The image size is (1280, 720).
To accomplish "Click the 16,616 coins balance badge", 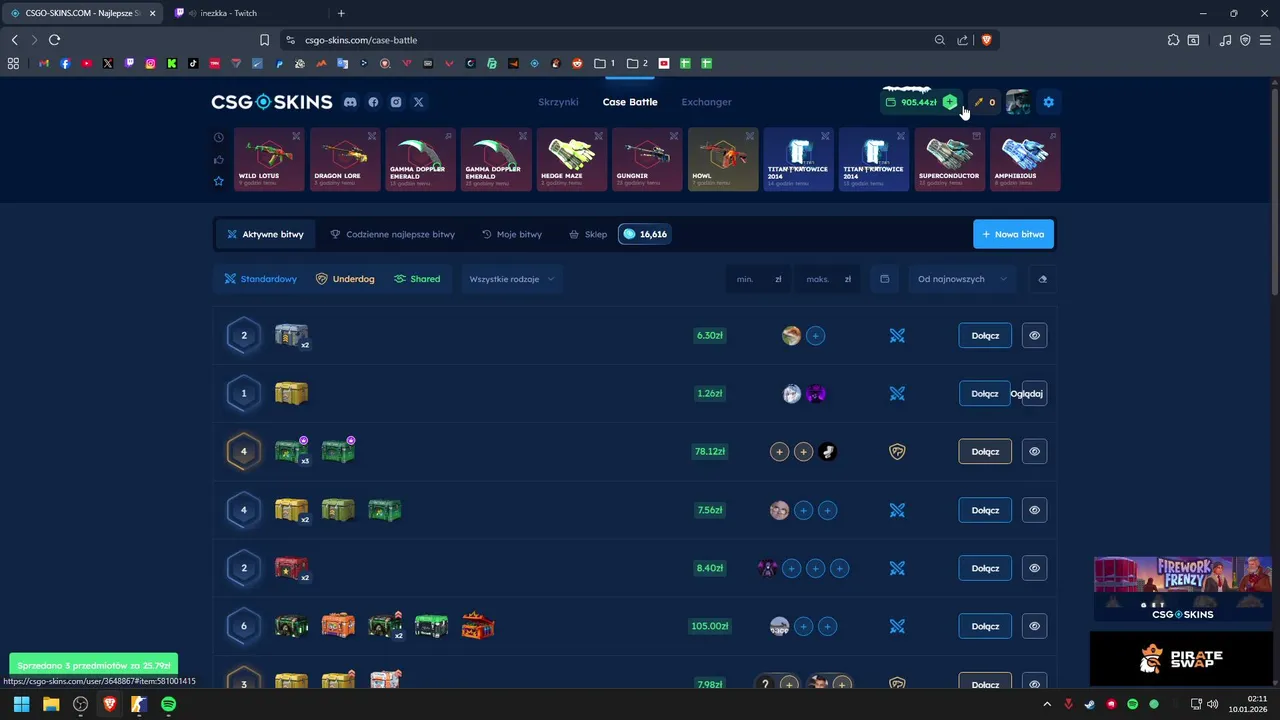I will click(x=645, y=234).
